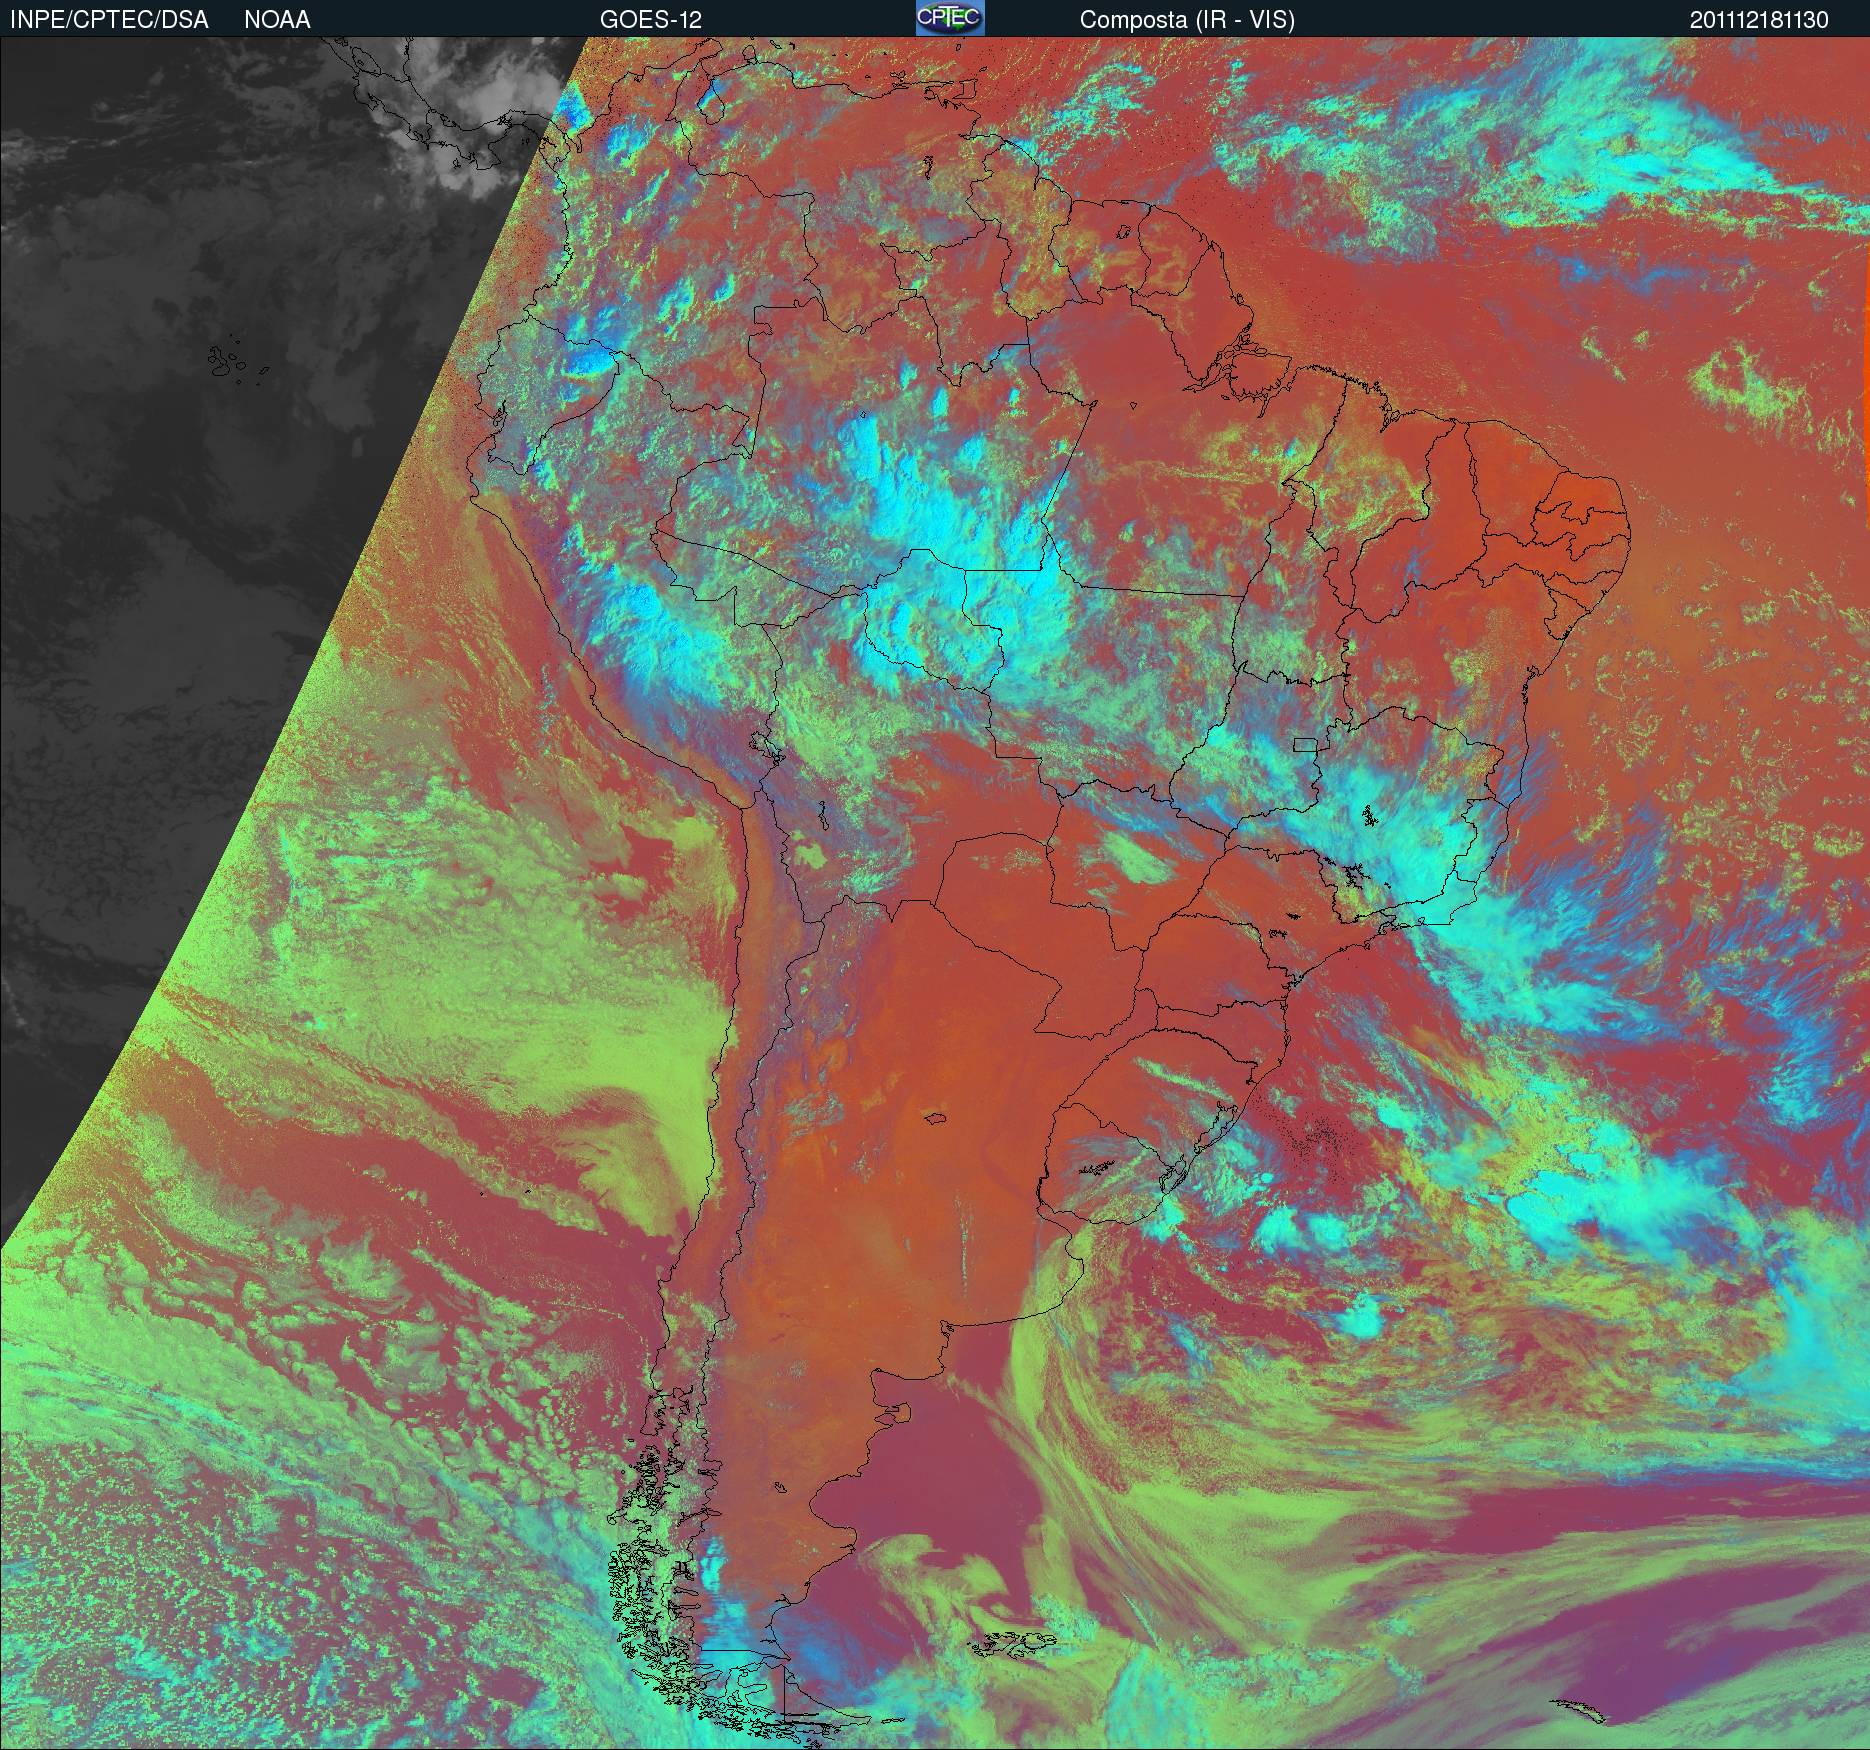The width and height of the screenshot is (1870, 1750).
Task: Click the NOAA label in the header
Action: click(277, 20)
